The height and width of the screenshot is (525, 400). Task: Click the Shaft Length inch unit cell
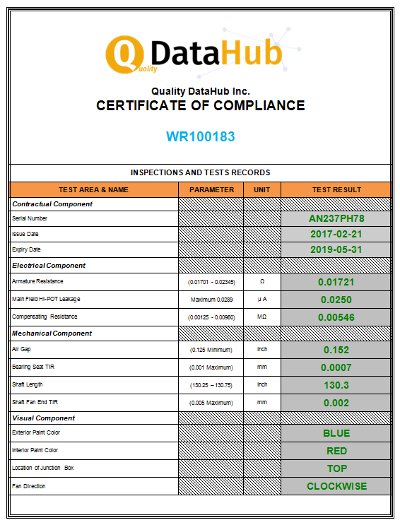[x=262, y=384]
